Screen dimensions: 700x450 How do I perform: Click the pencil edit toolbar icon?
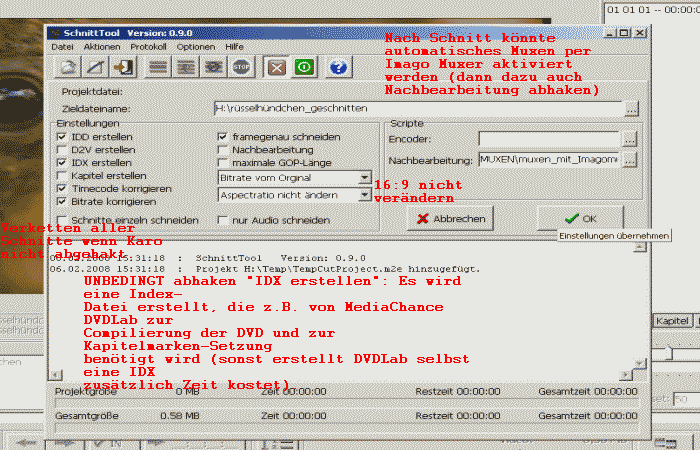[96, 68]
